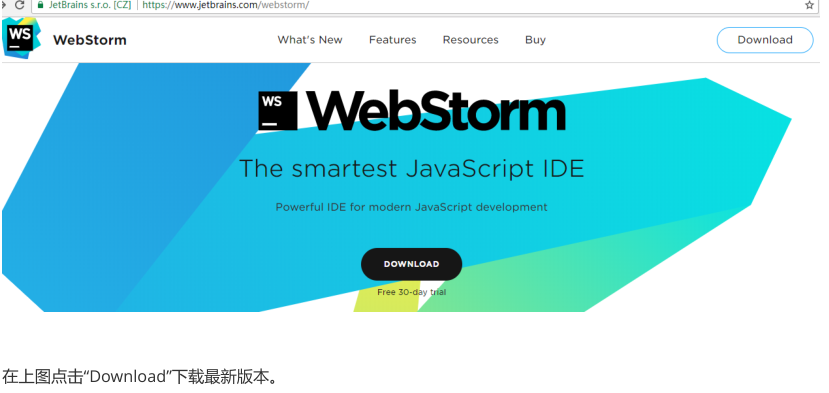Click the black WS logo in hero banner
This screenshot has height=393, width=829.
coord(278,111)
